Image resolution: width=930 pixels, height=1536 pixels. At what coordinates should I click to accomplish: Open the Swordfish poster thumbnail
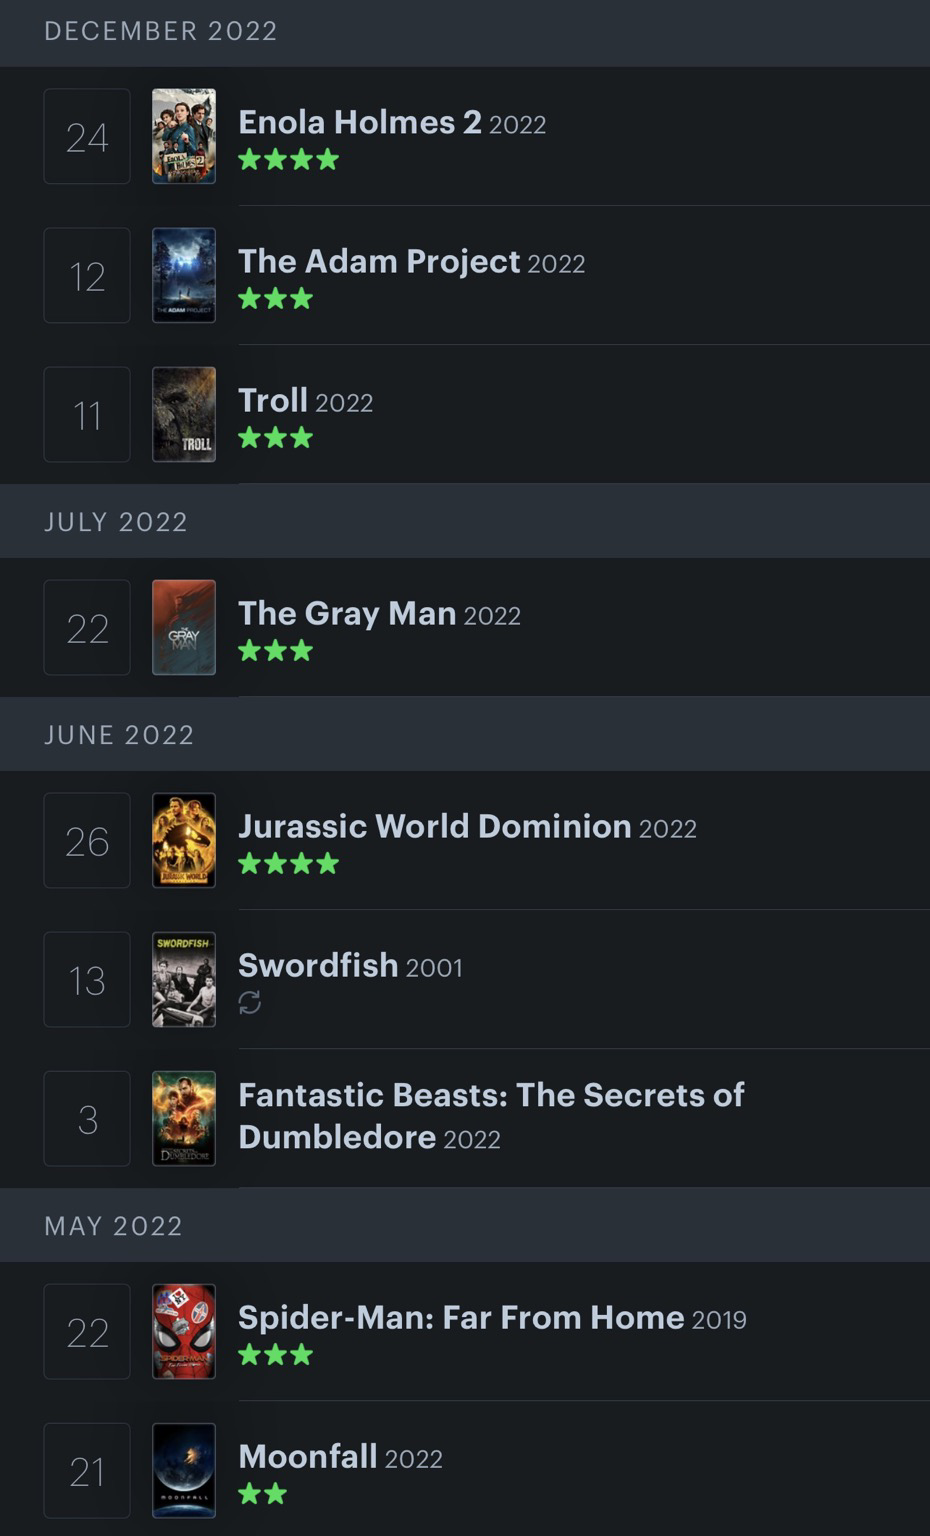[184, 979]
